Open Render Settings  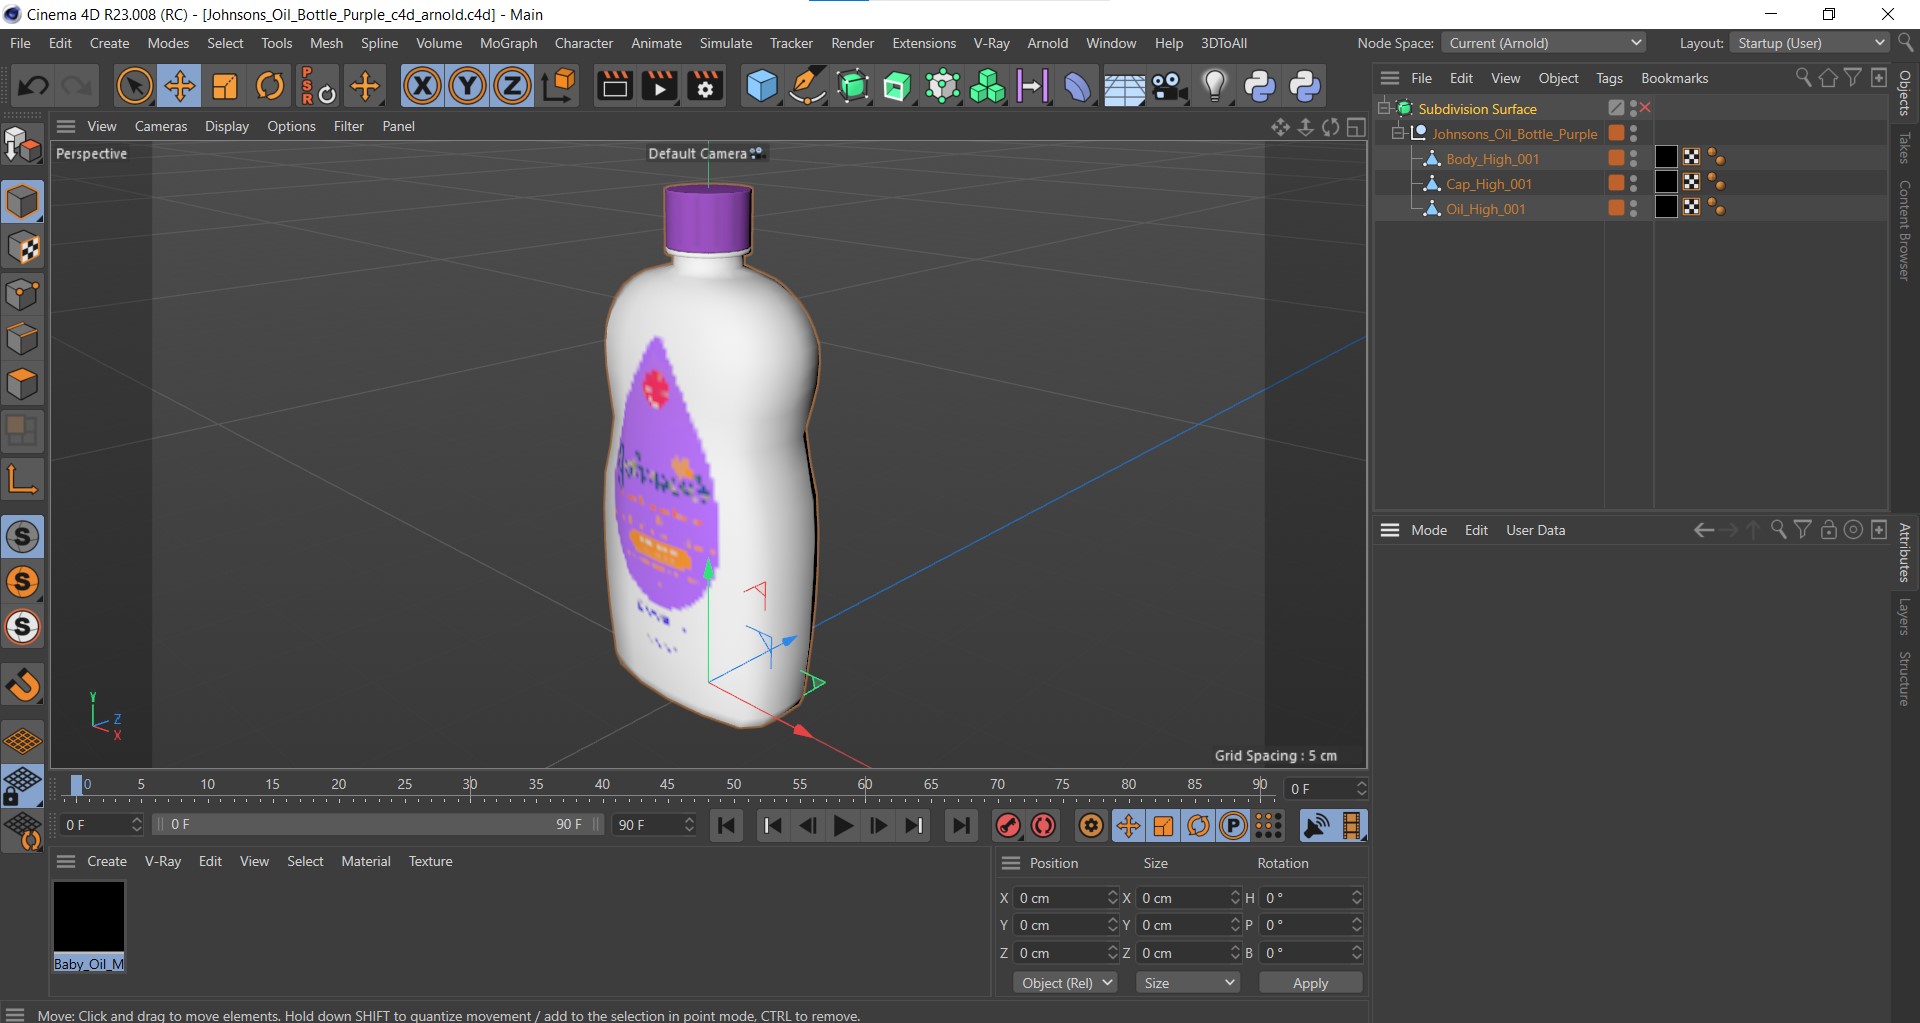pos(705,86)
